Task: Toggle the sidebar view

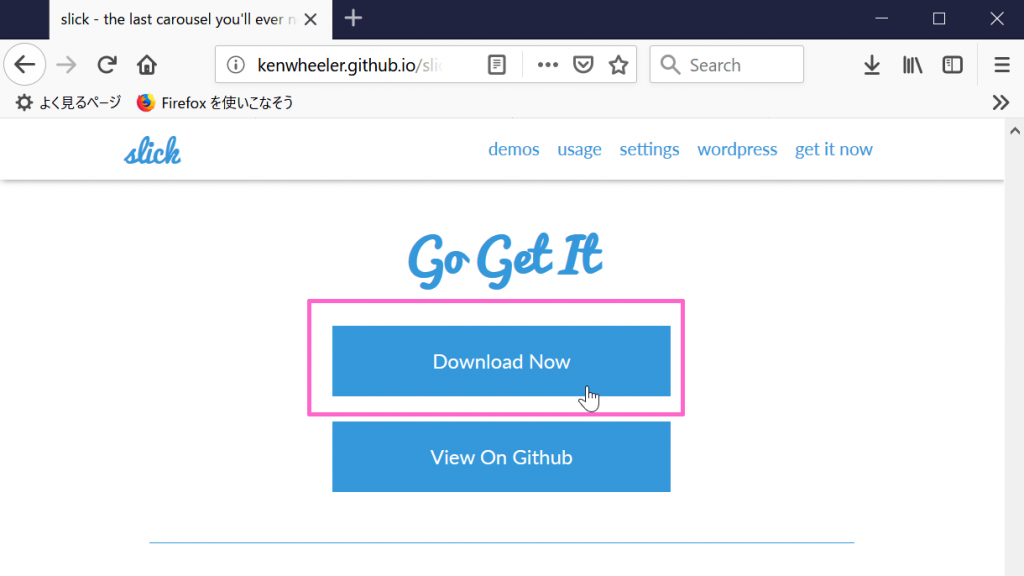Action: [x=953, y=65]
